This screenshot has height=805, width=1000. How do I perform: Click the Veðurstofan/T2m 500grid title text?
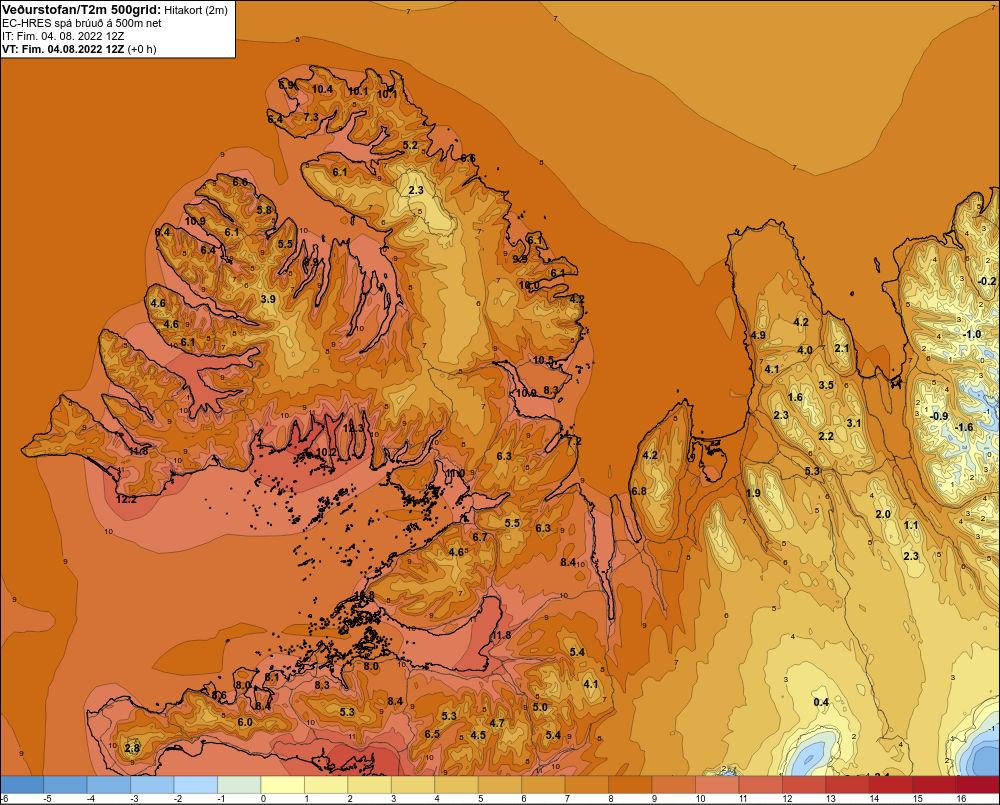tap(82, 10)
